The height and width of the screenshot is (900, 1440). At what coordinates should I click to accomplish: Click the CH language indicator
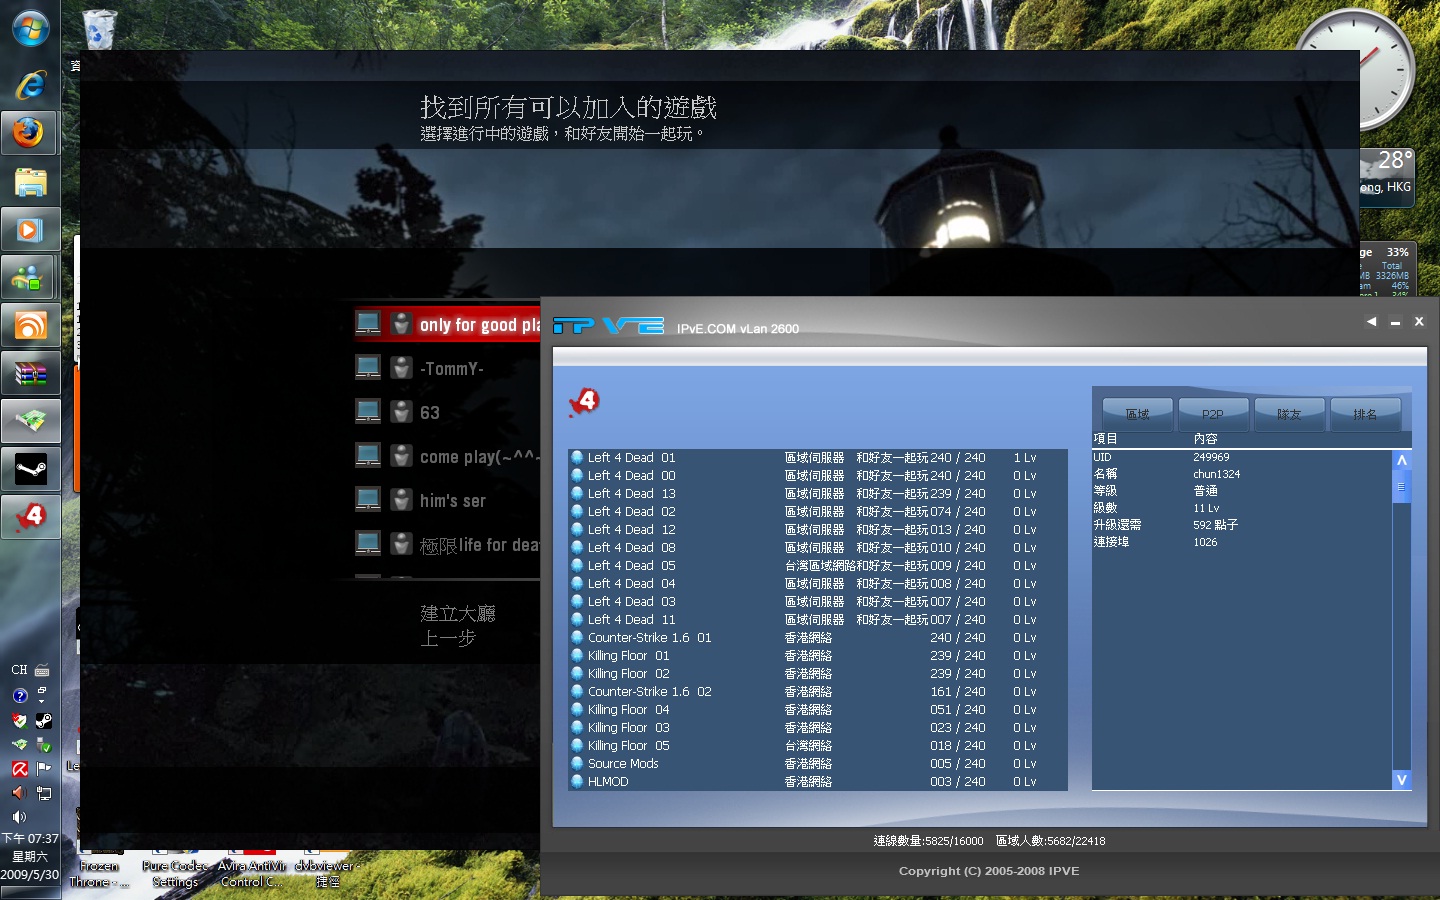point(19,670)
